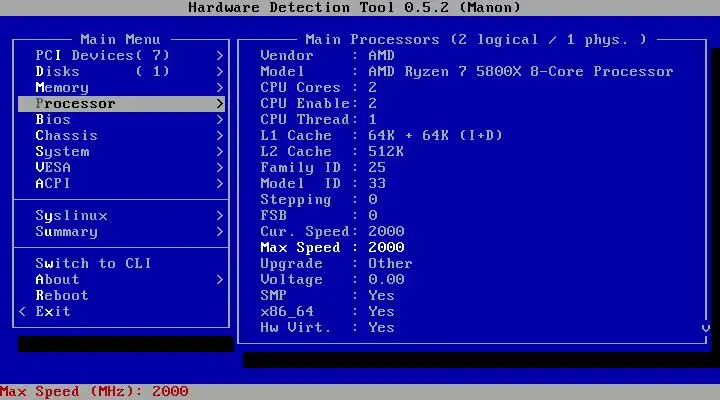This screenshot has height=400, width=720.
Task: Select the Stepping row
Action: [x=318, y=200]
